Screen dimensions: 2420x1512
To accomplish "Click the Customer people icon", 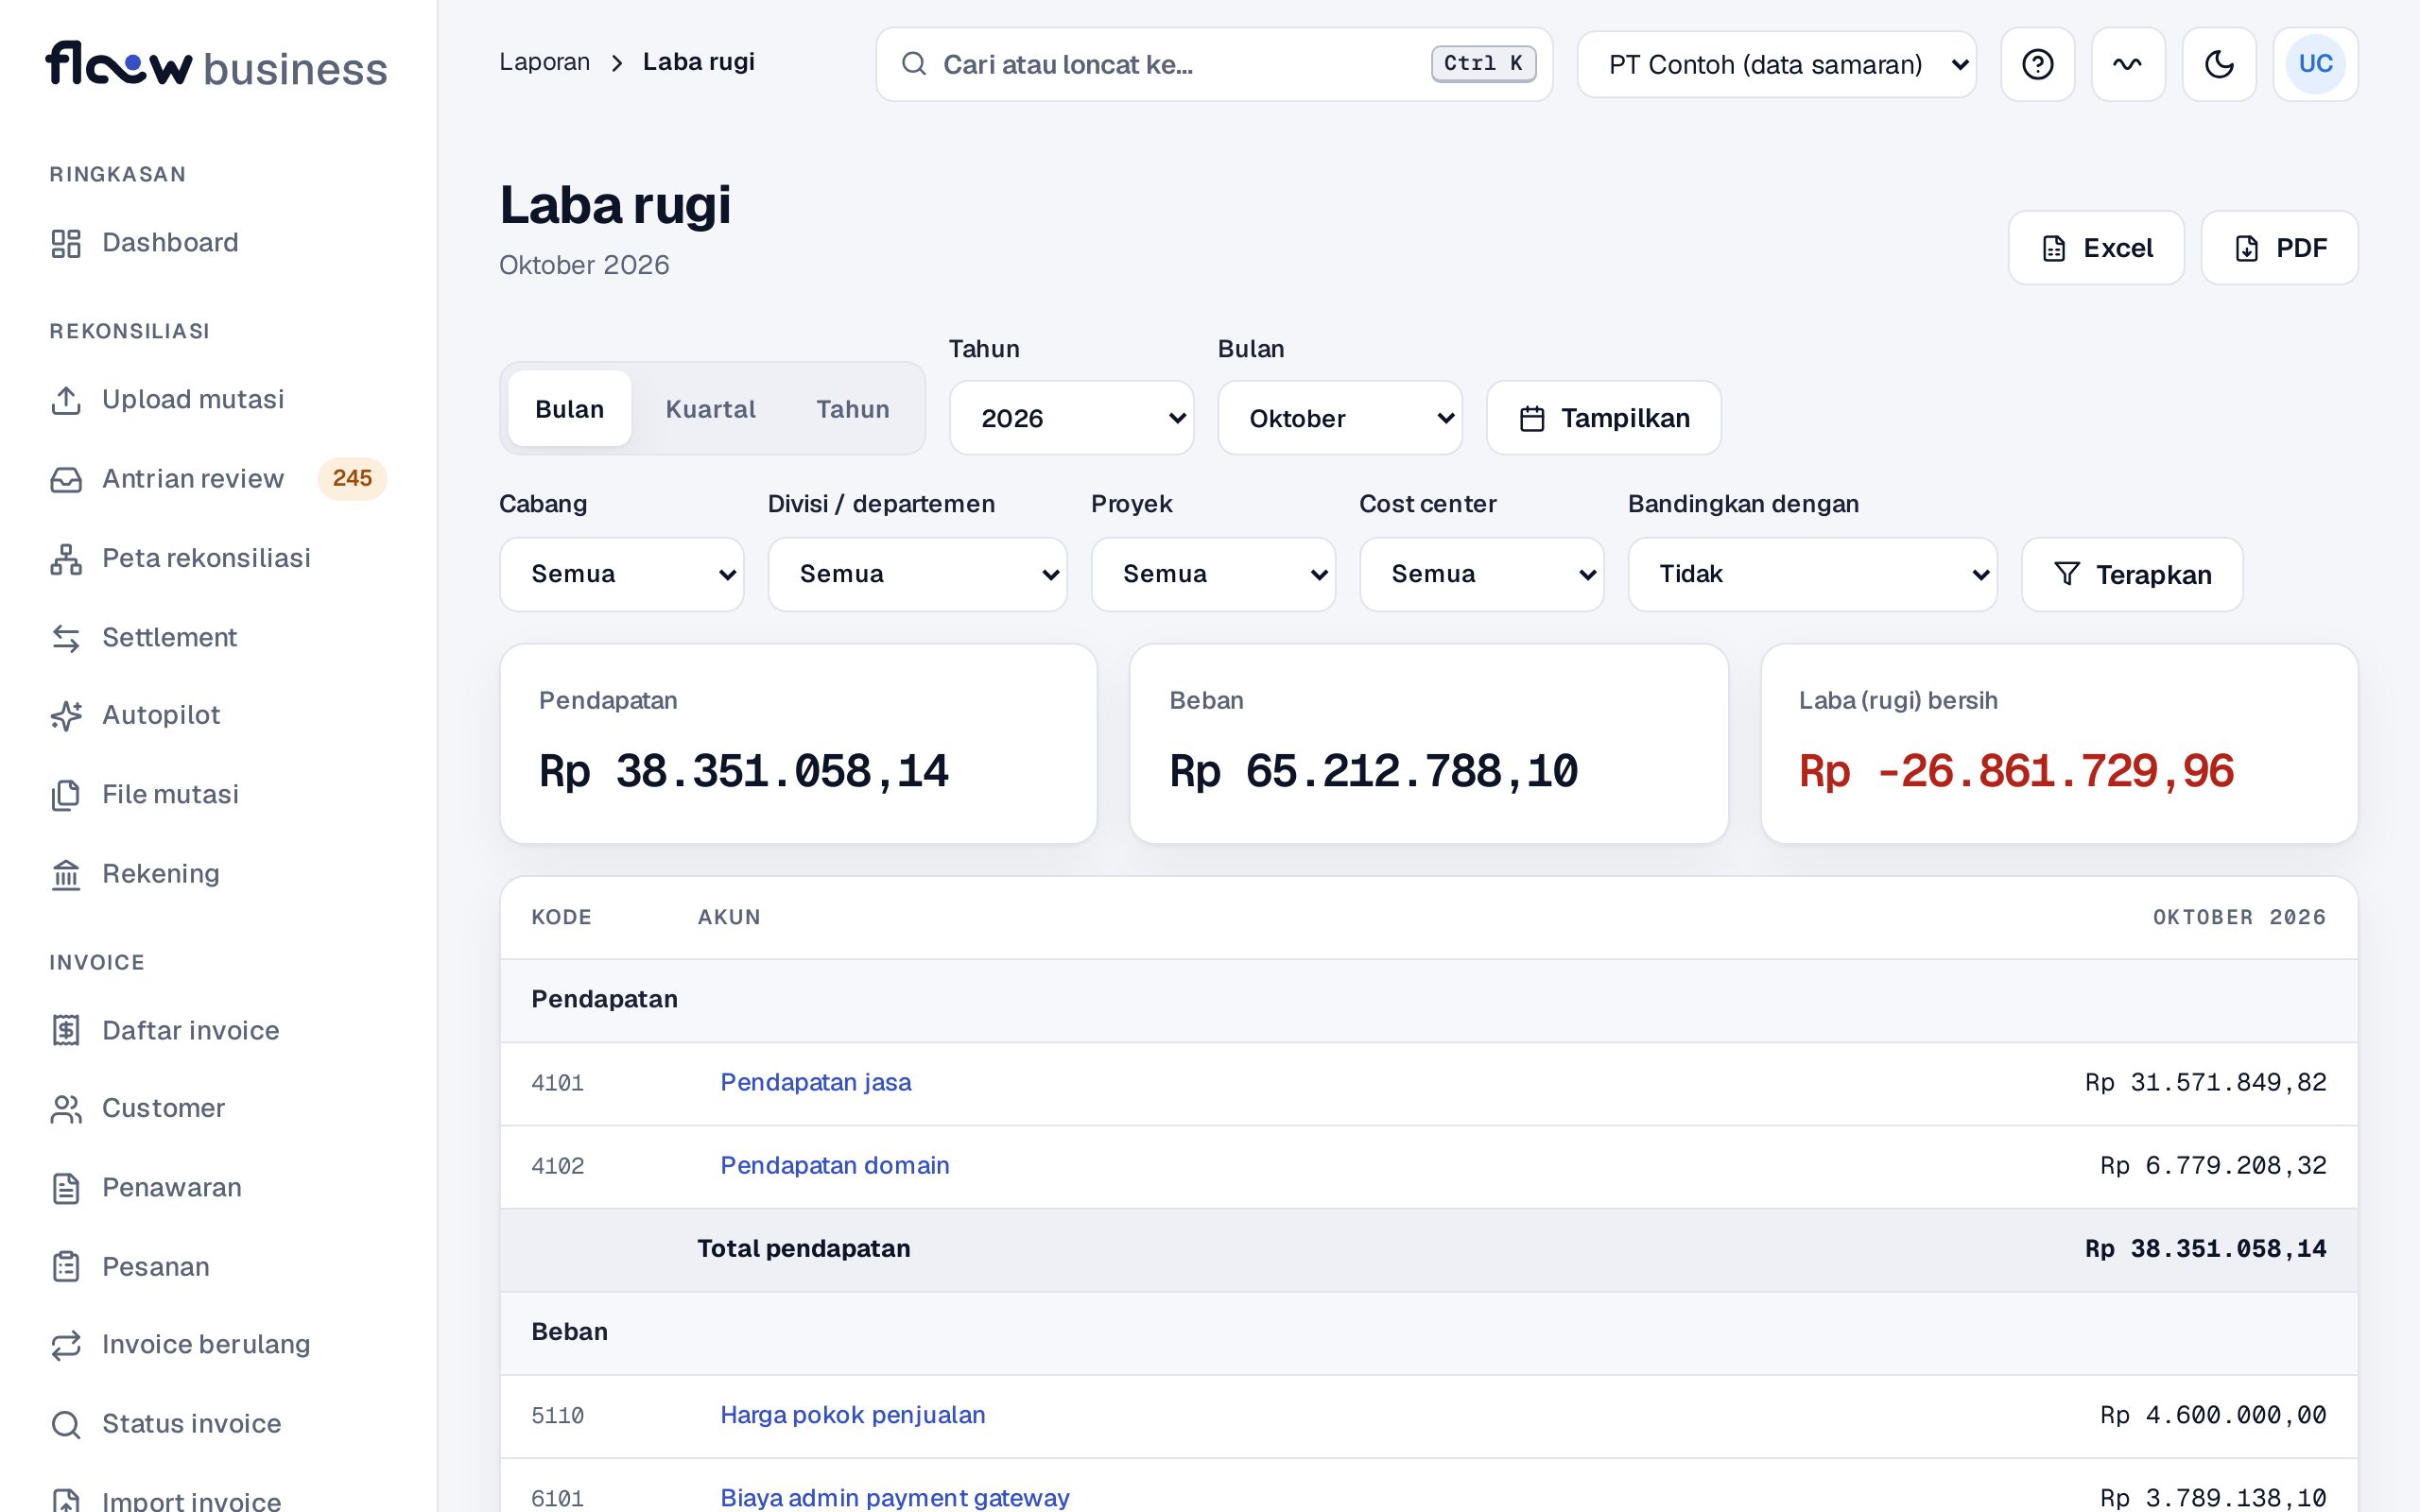I will click(x=66, y=1109).
